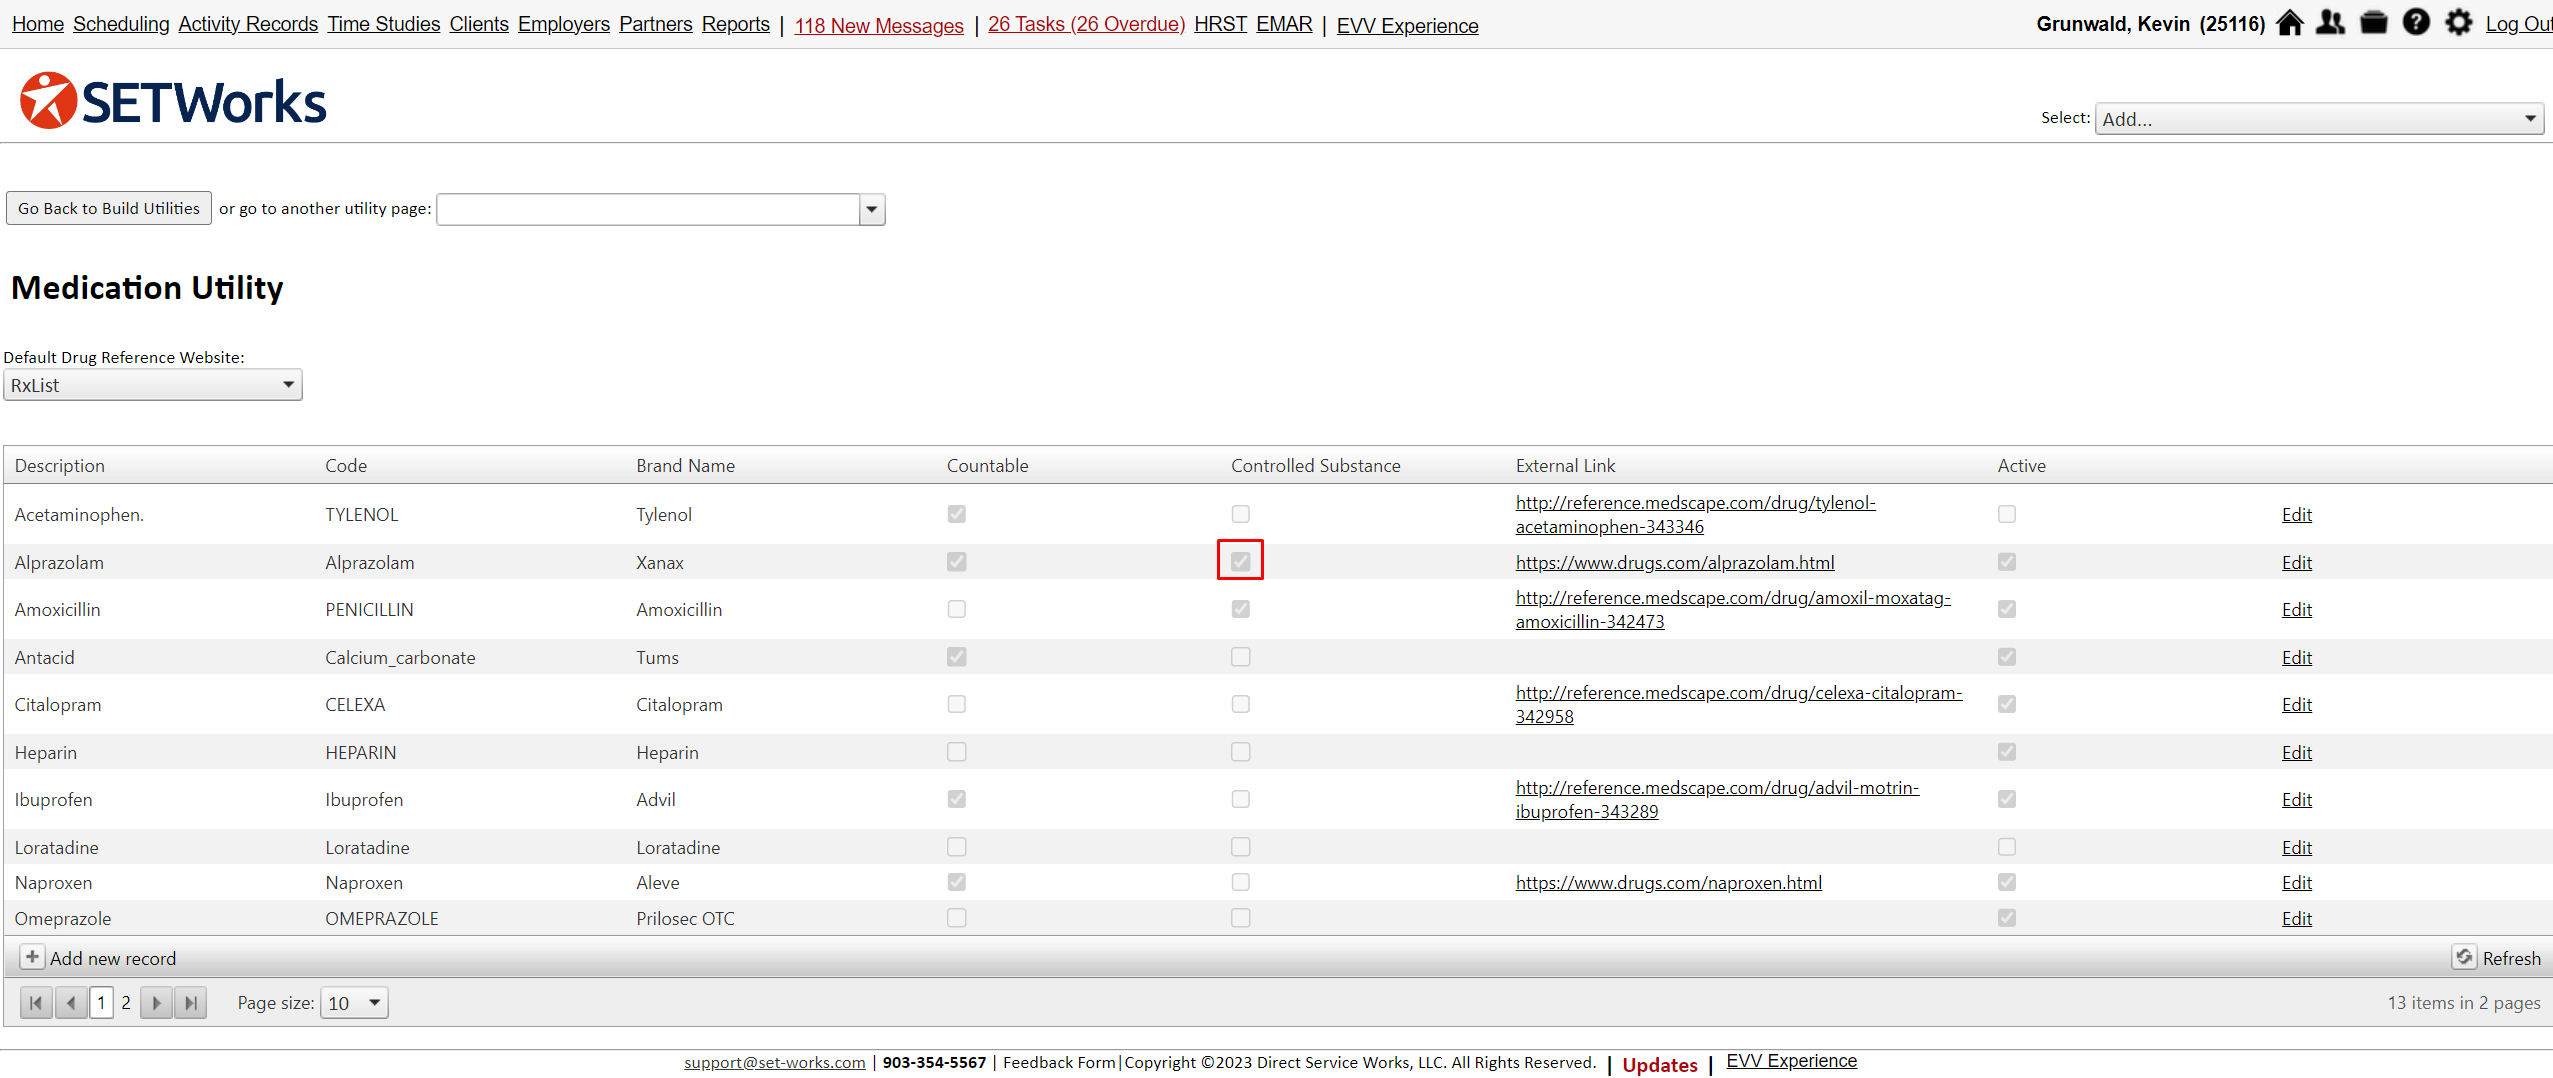The image size is (2553, 1078).
Task: Sort by Brand Name column header
Action: (x=686, y=465)
